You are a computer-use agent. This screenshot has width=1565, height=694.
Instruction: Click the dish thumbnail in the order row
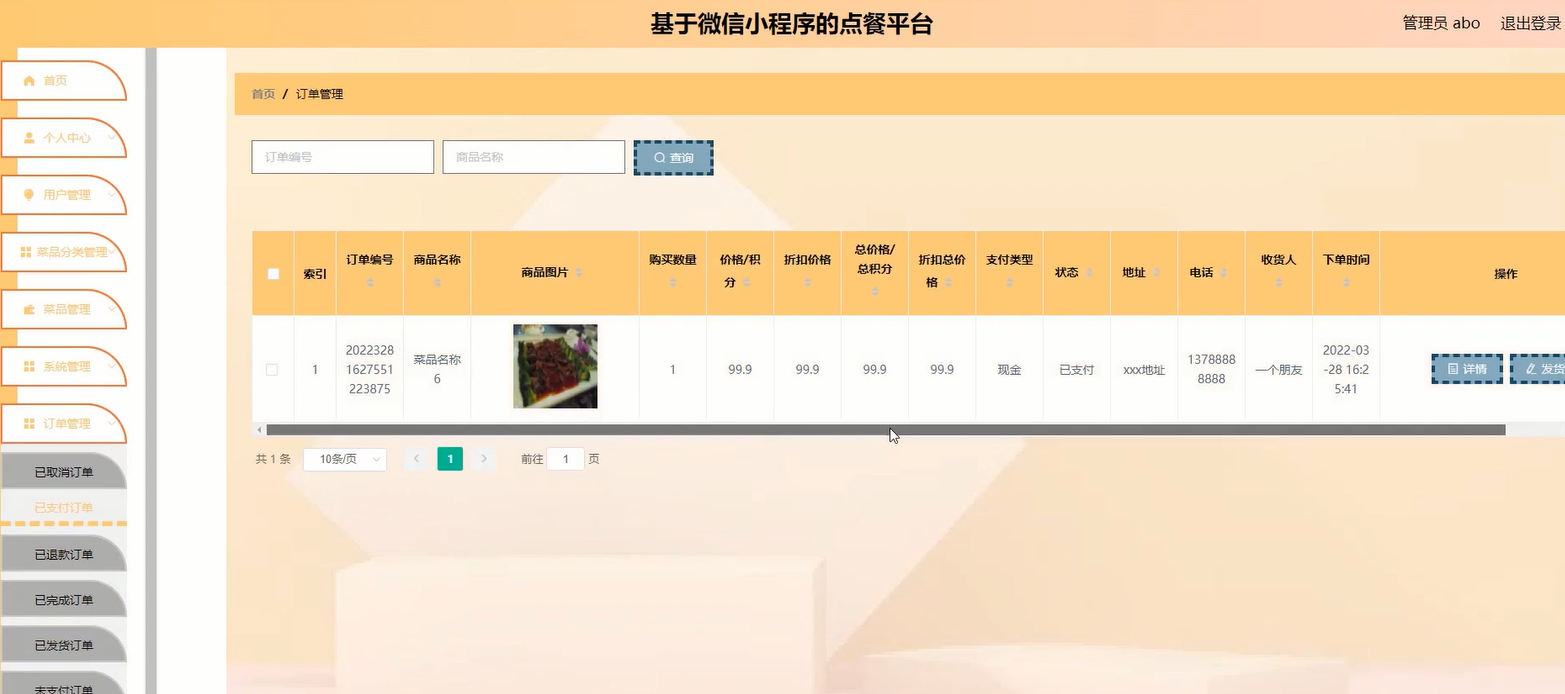click(555, 366)
